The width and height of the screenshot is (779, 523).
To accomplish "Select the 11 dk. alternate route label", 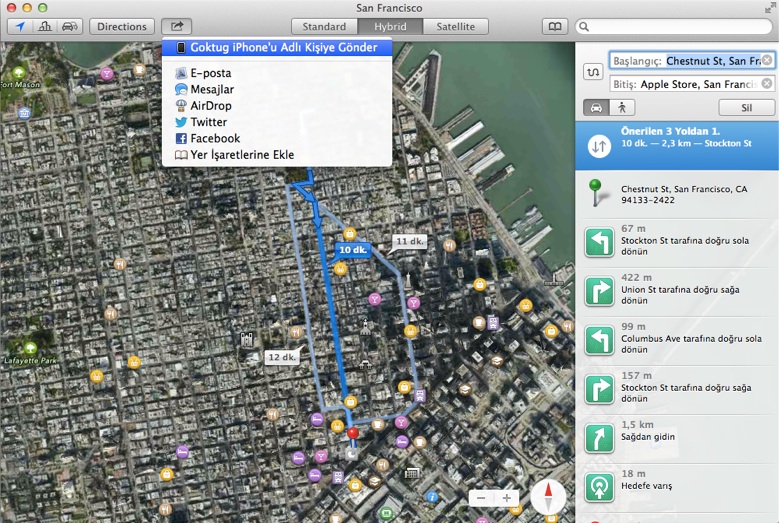I will 409,241.
